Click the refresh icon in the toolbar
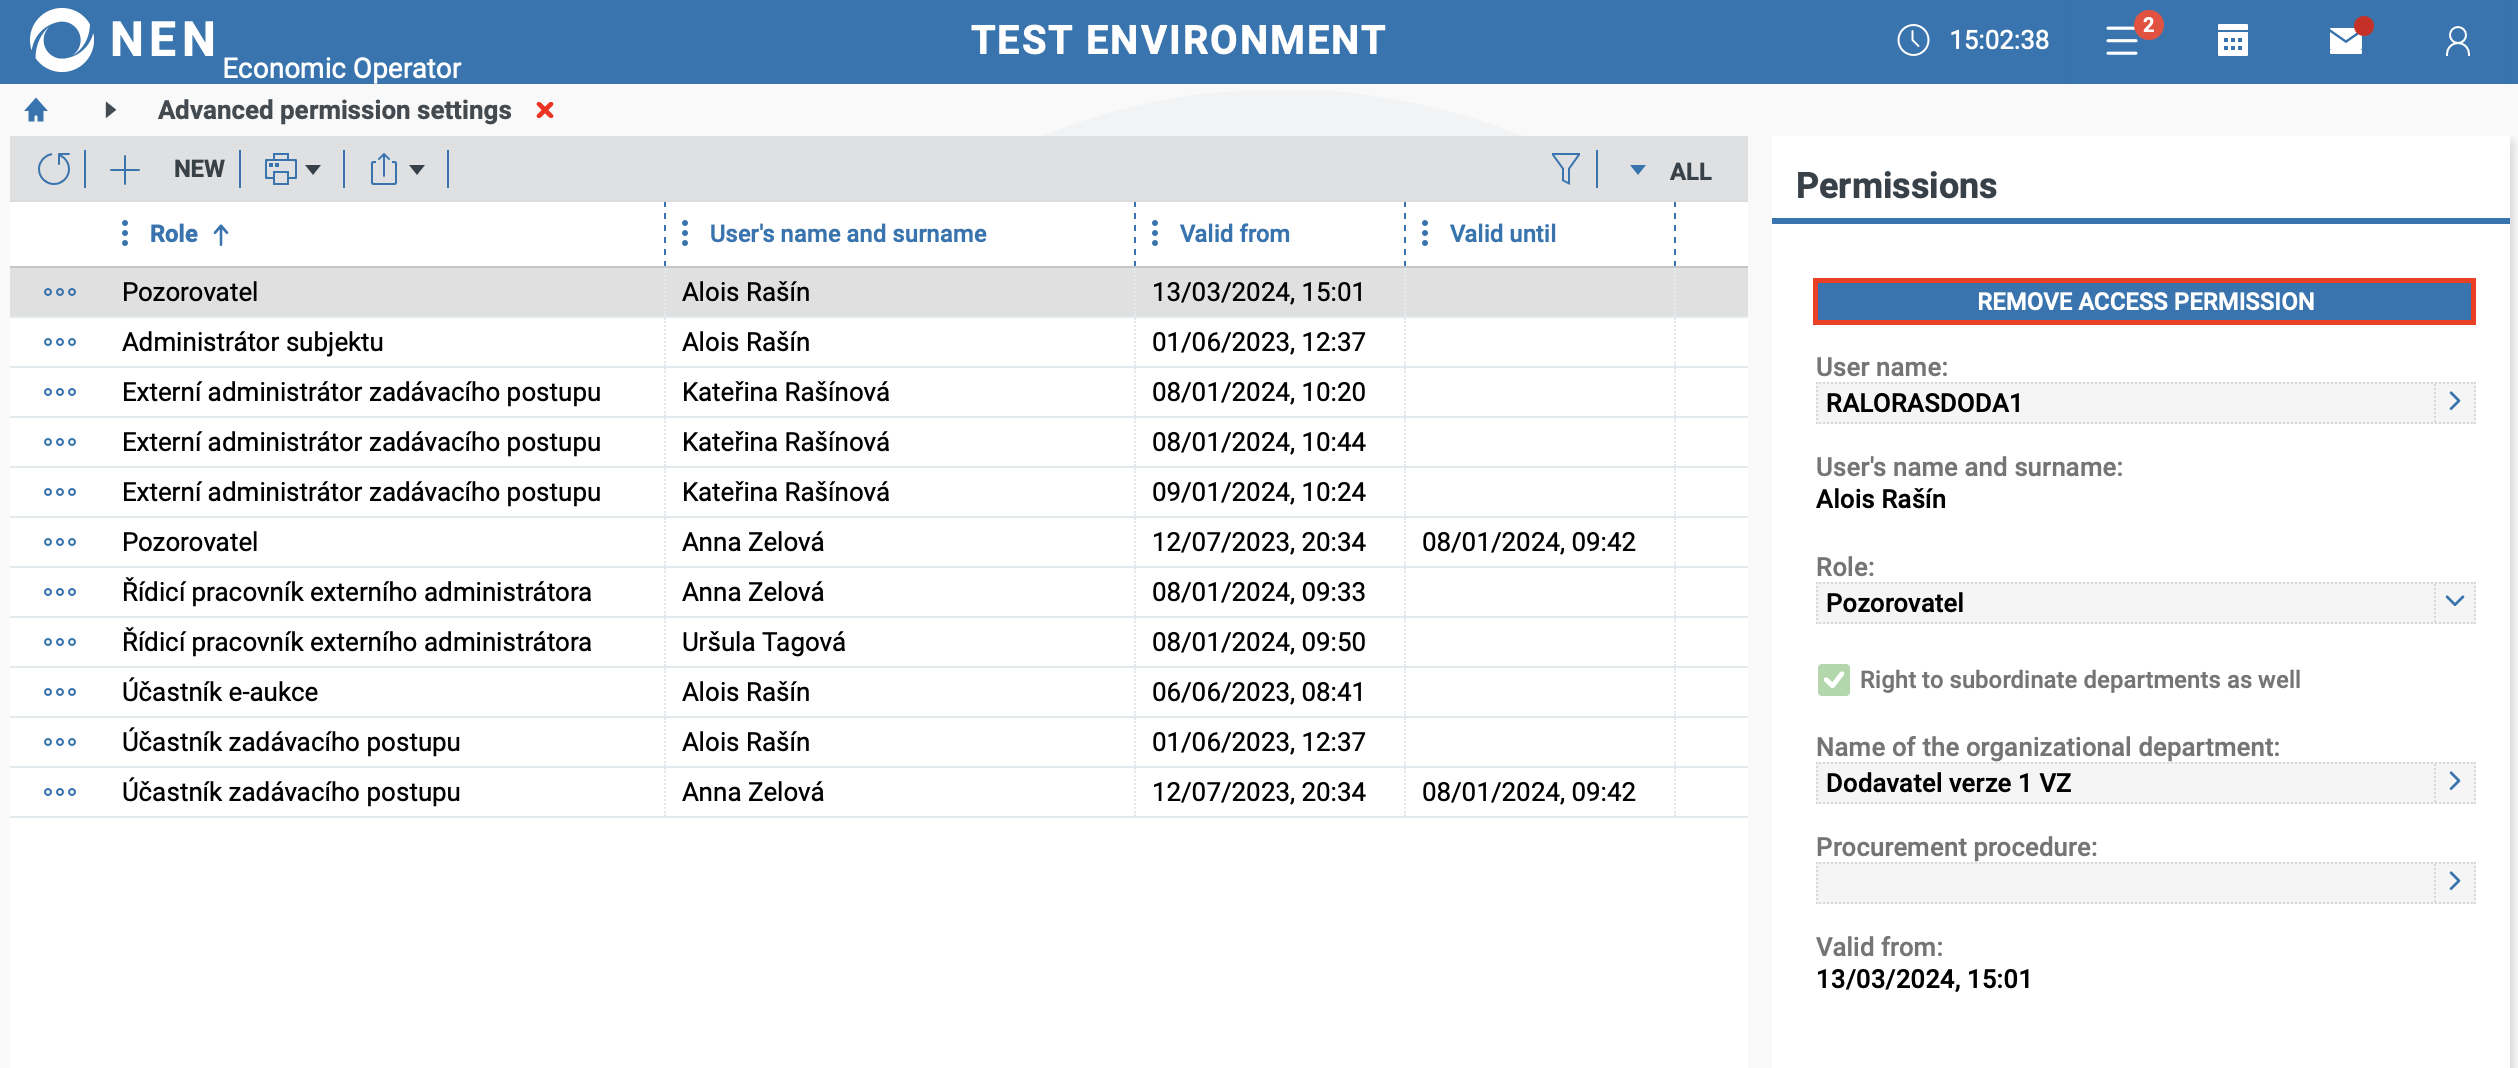Image resolution: width=2518 pixels, height=1068 pixels. [x=54, y=169]
